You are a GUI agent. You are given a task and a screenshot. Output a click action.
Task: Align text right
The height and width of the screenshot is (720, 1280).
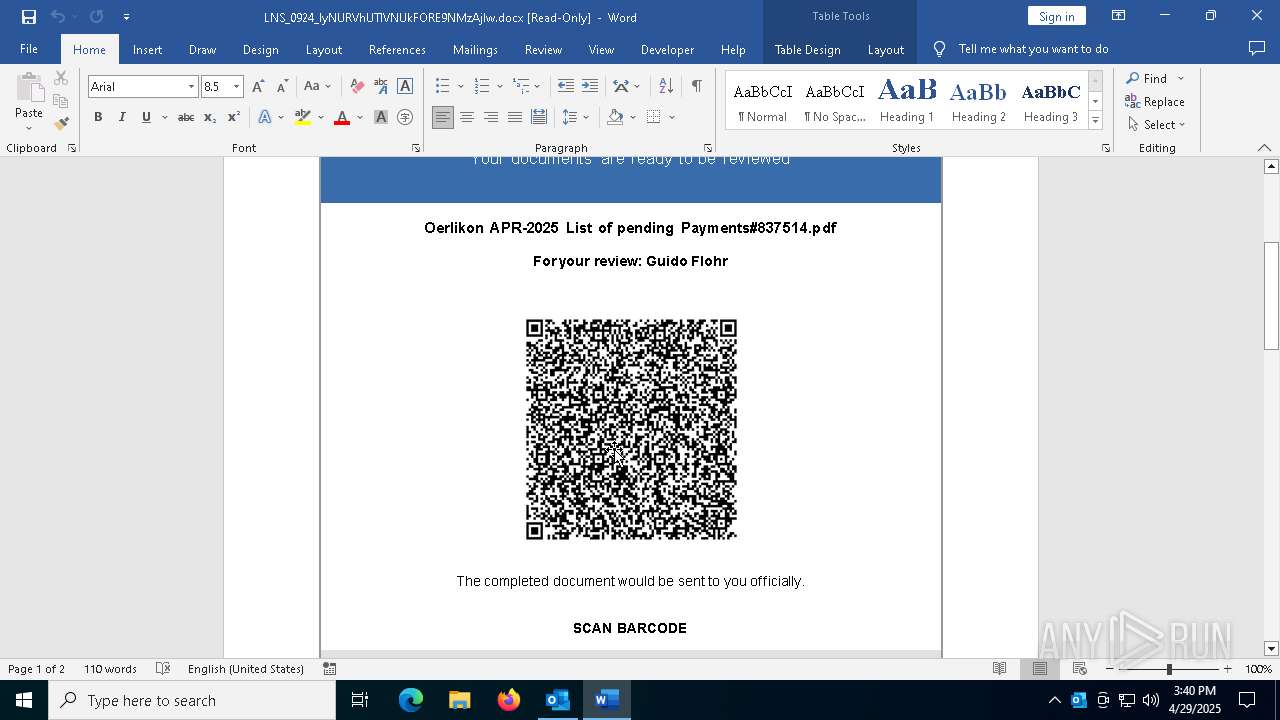click(x=491, y=117)
